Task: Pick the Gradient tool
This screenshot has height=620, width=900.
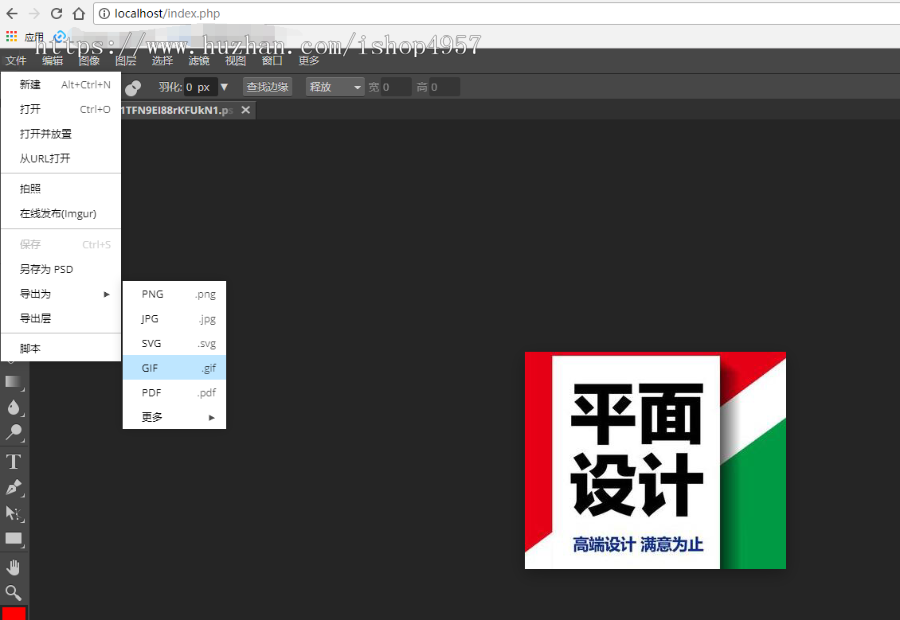Action: coord(13,382)
